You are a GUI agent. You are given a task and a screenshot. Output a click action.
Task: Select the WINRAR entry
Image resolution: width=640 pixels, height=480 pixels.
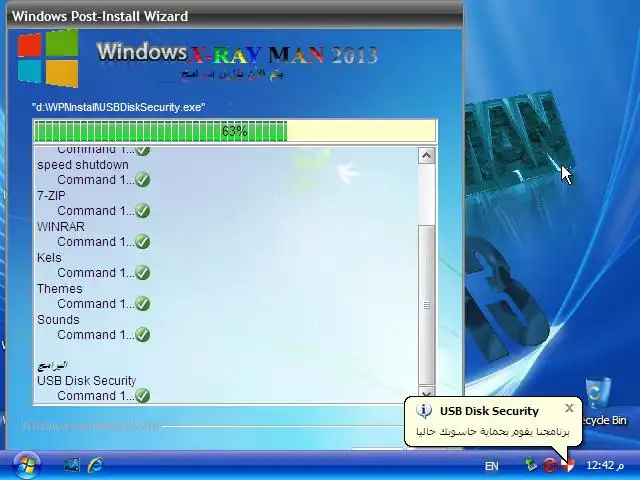point(61,227)
